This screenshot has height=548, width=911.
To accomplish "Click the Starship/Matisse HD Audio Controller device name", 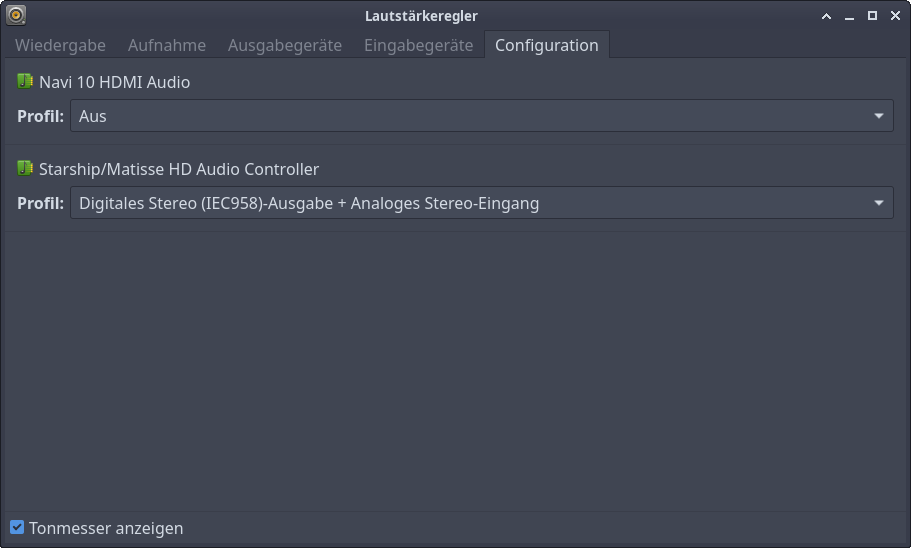I will [179, 169].
